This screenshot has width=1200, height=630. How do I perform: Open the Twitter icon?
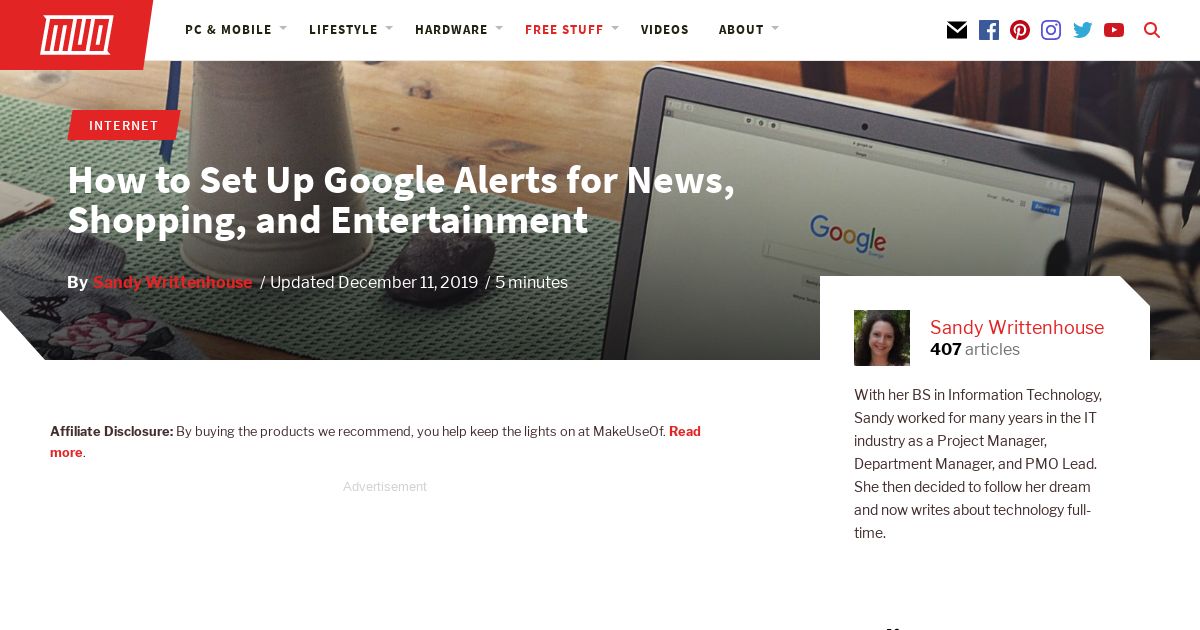point(1082,30)
